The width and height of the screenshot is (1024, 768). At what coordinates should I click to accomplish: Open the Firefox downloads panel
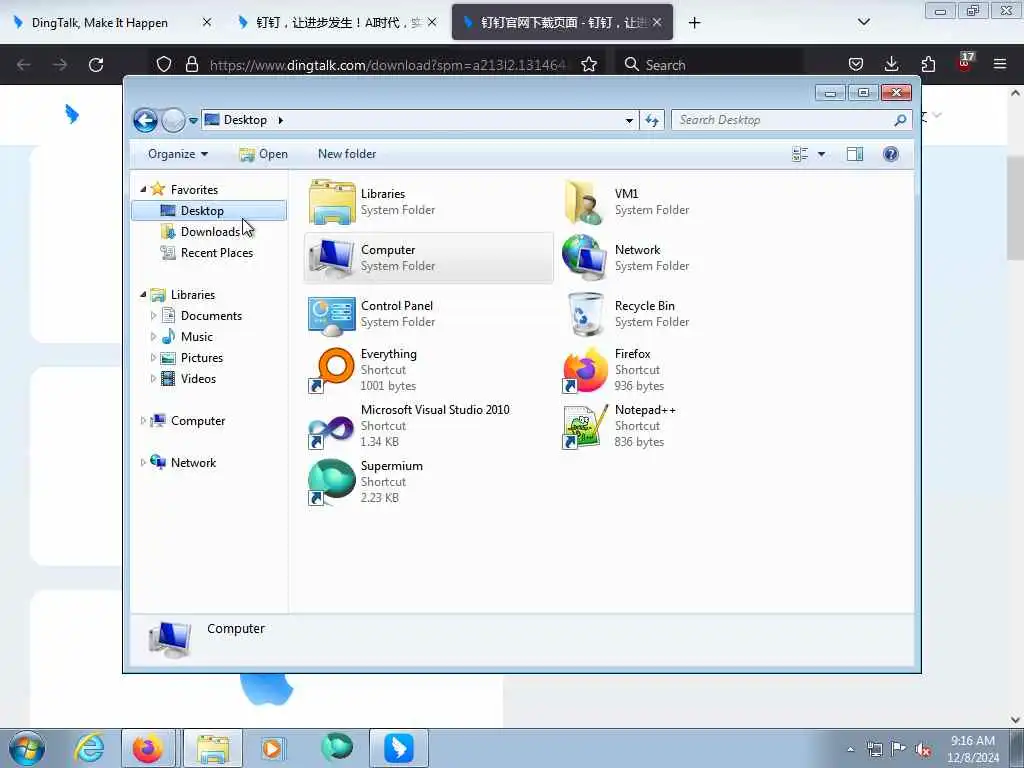891,64
